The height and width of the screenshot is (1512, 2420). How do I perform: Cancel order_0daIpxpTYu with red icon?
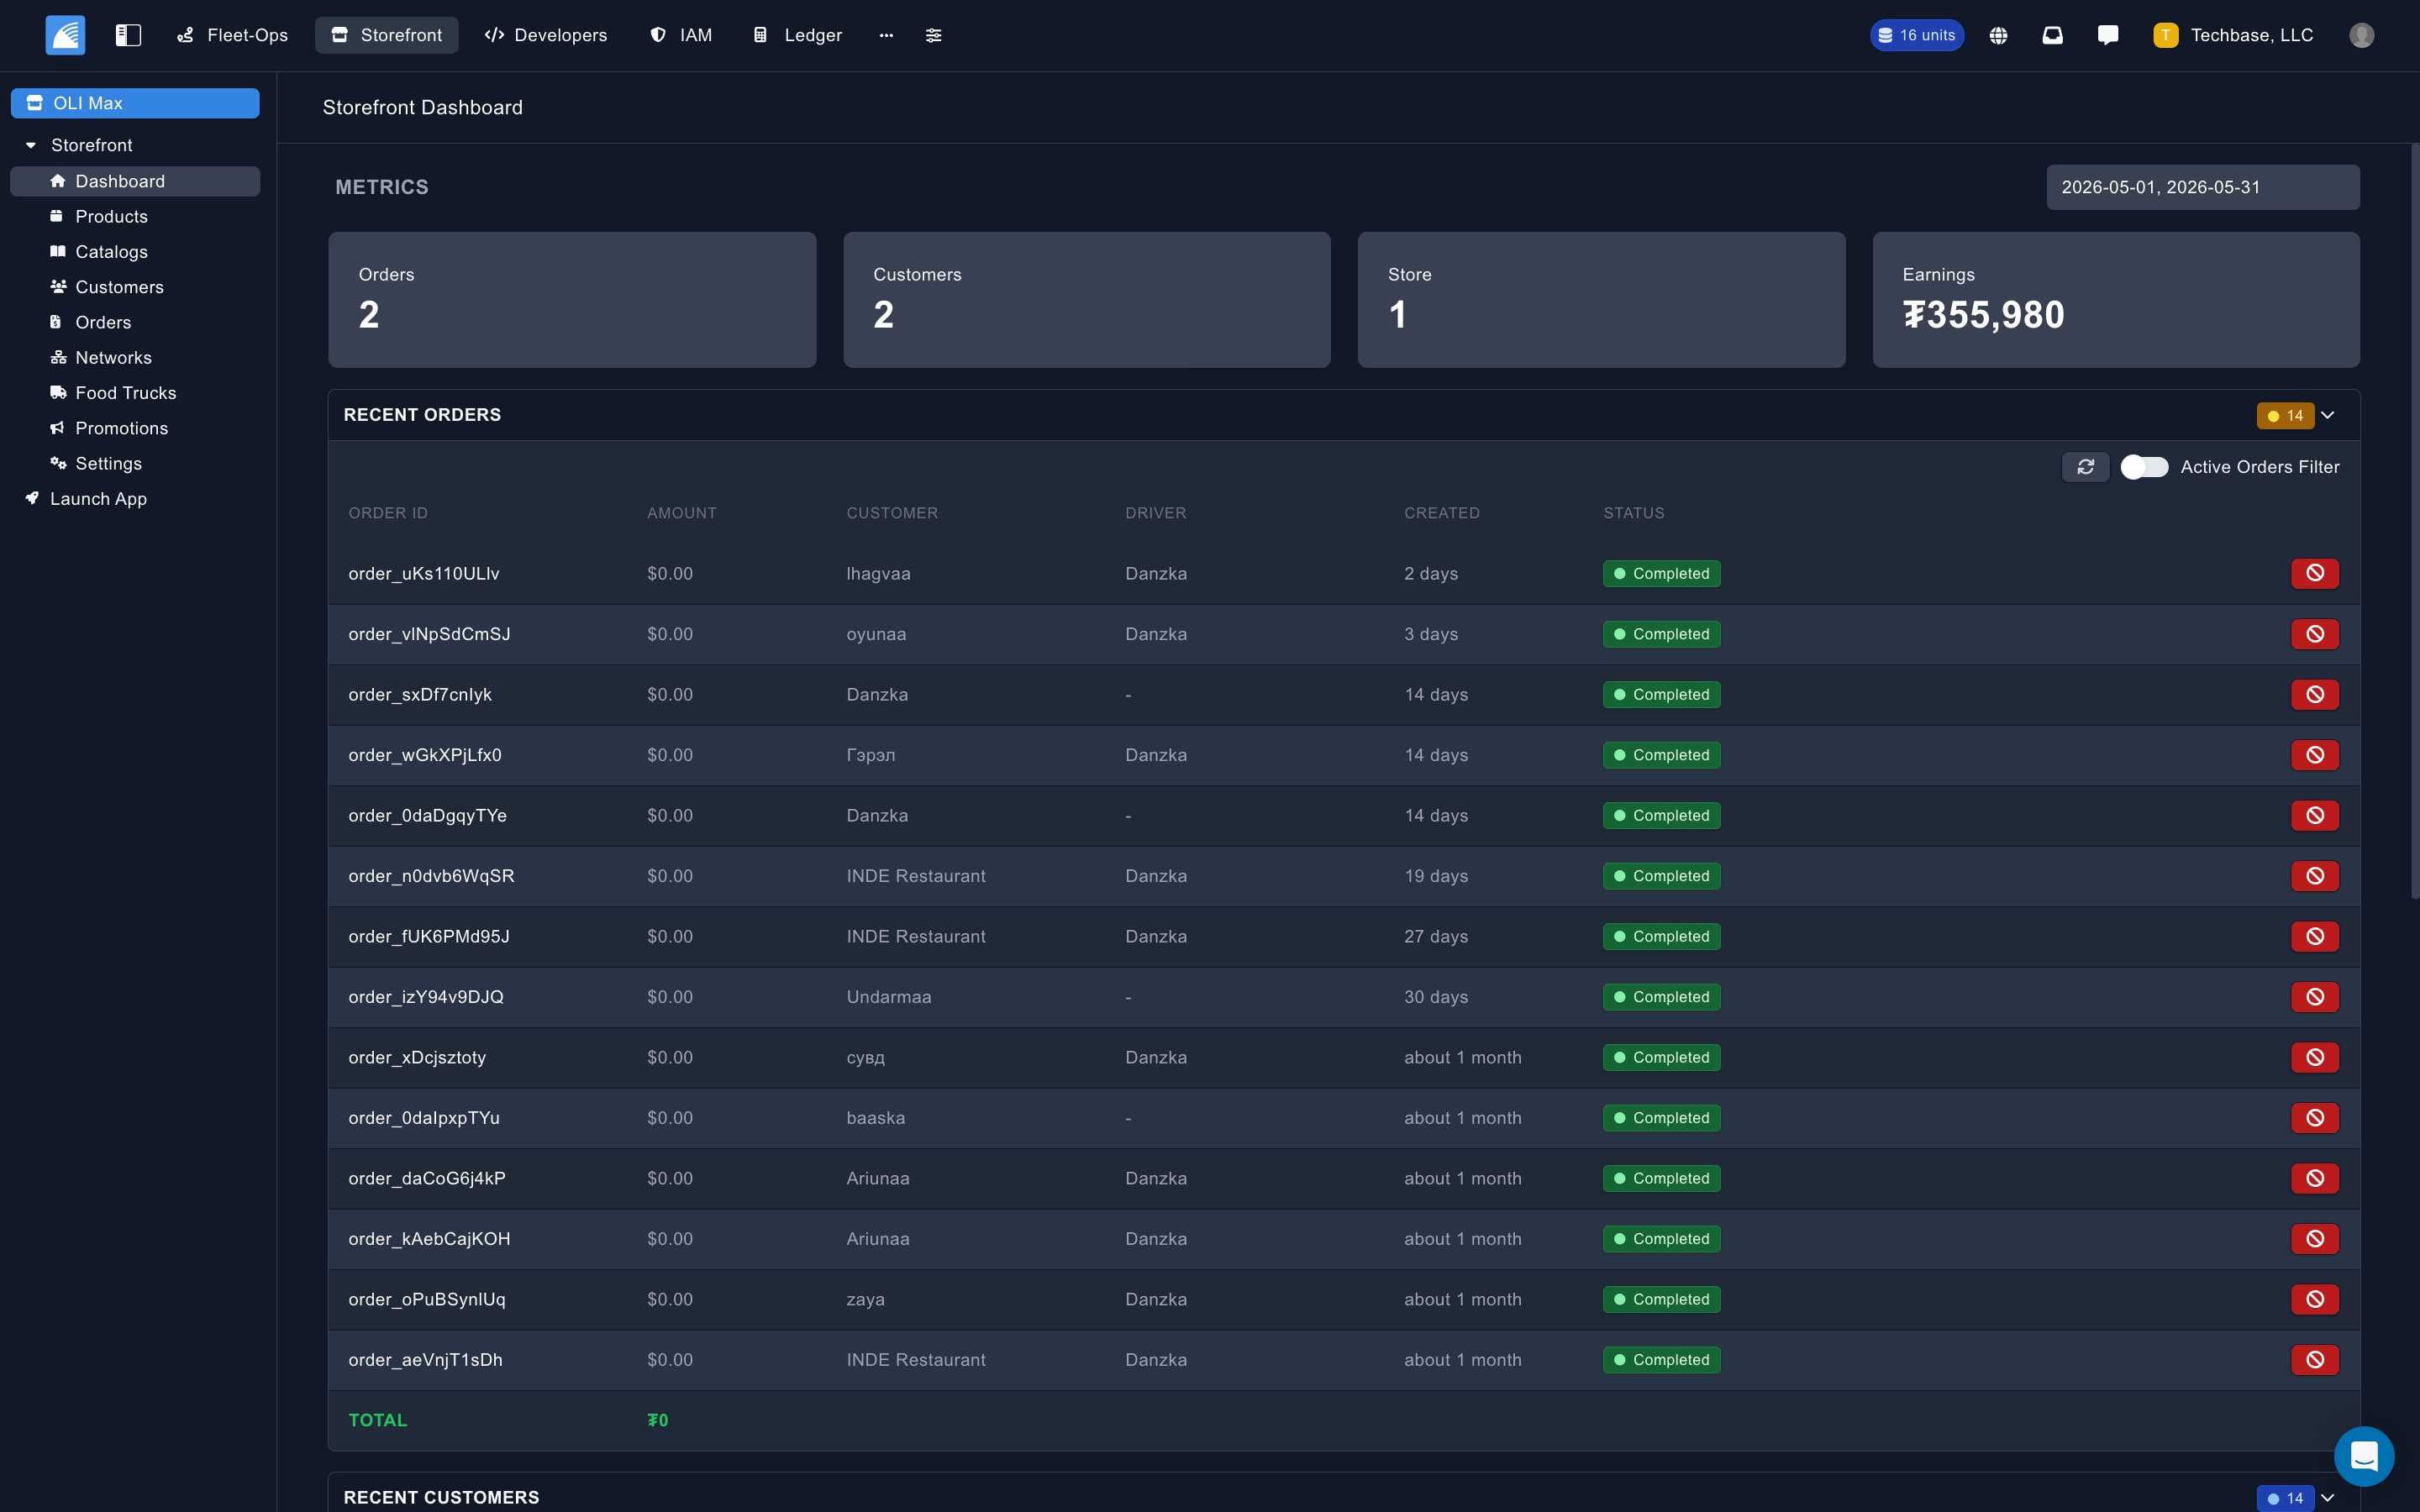[2314, 1118]
